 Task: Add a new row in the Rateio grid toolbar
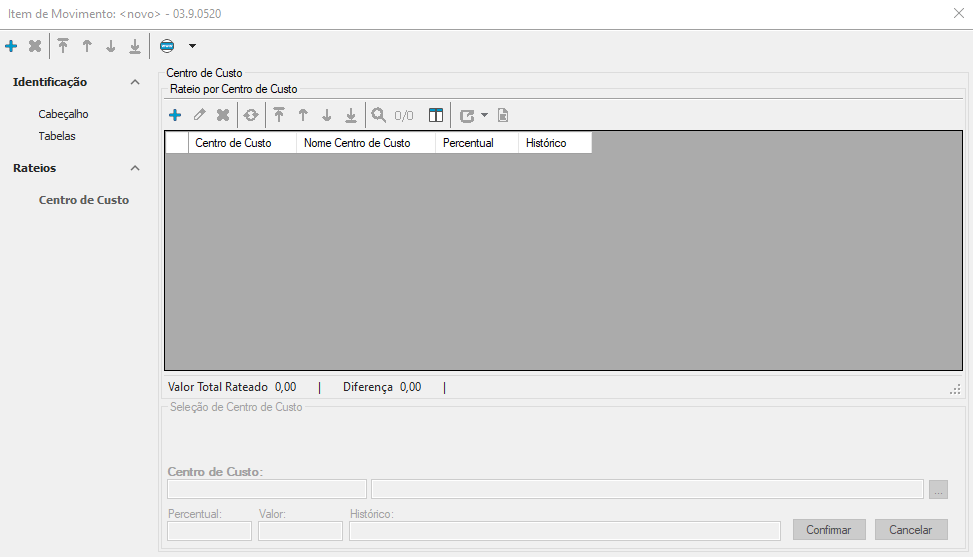click(175, 115)
